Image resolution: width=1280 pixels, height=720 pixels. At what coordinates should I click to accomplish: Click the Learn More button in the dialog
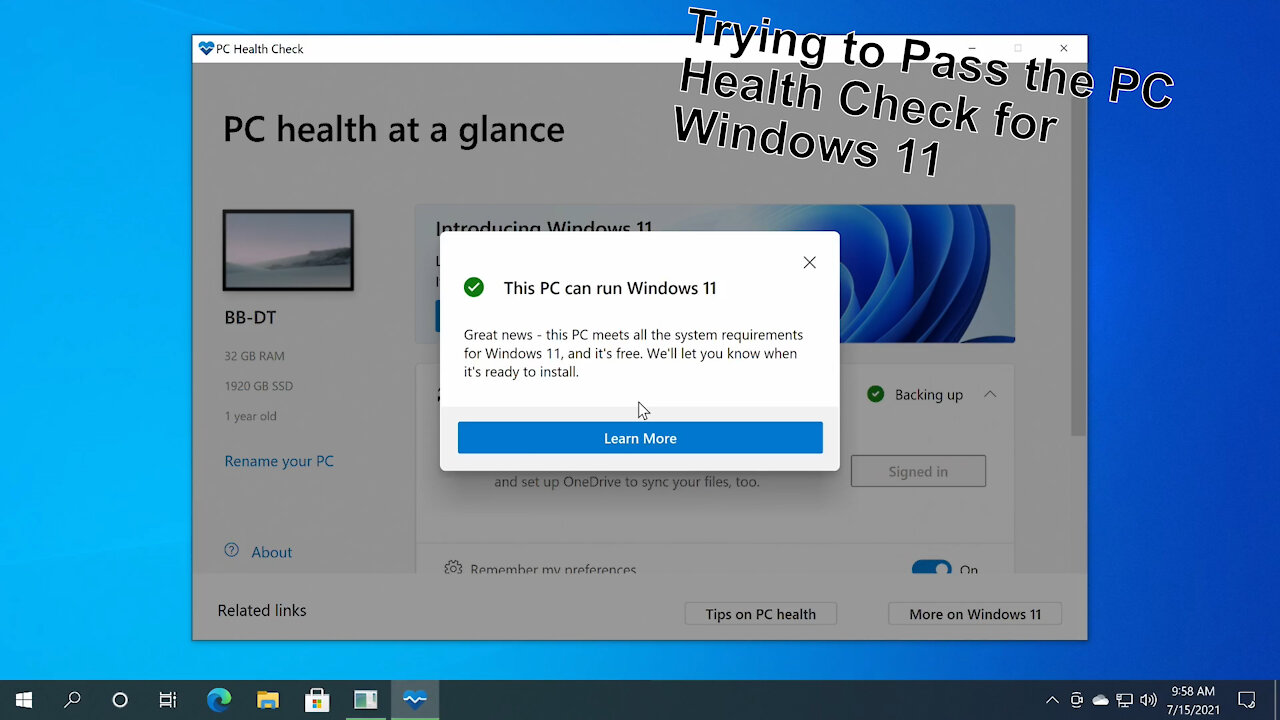640,438
